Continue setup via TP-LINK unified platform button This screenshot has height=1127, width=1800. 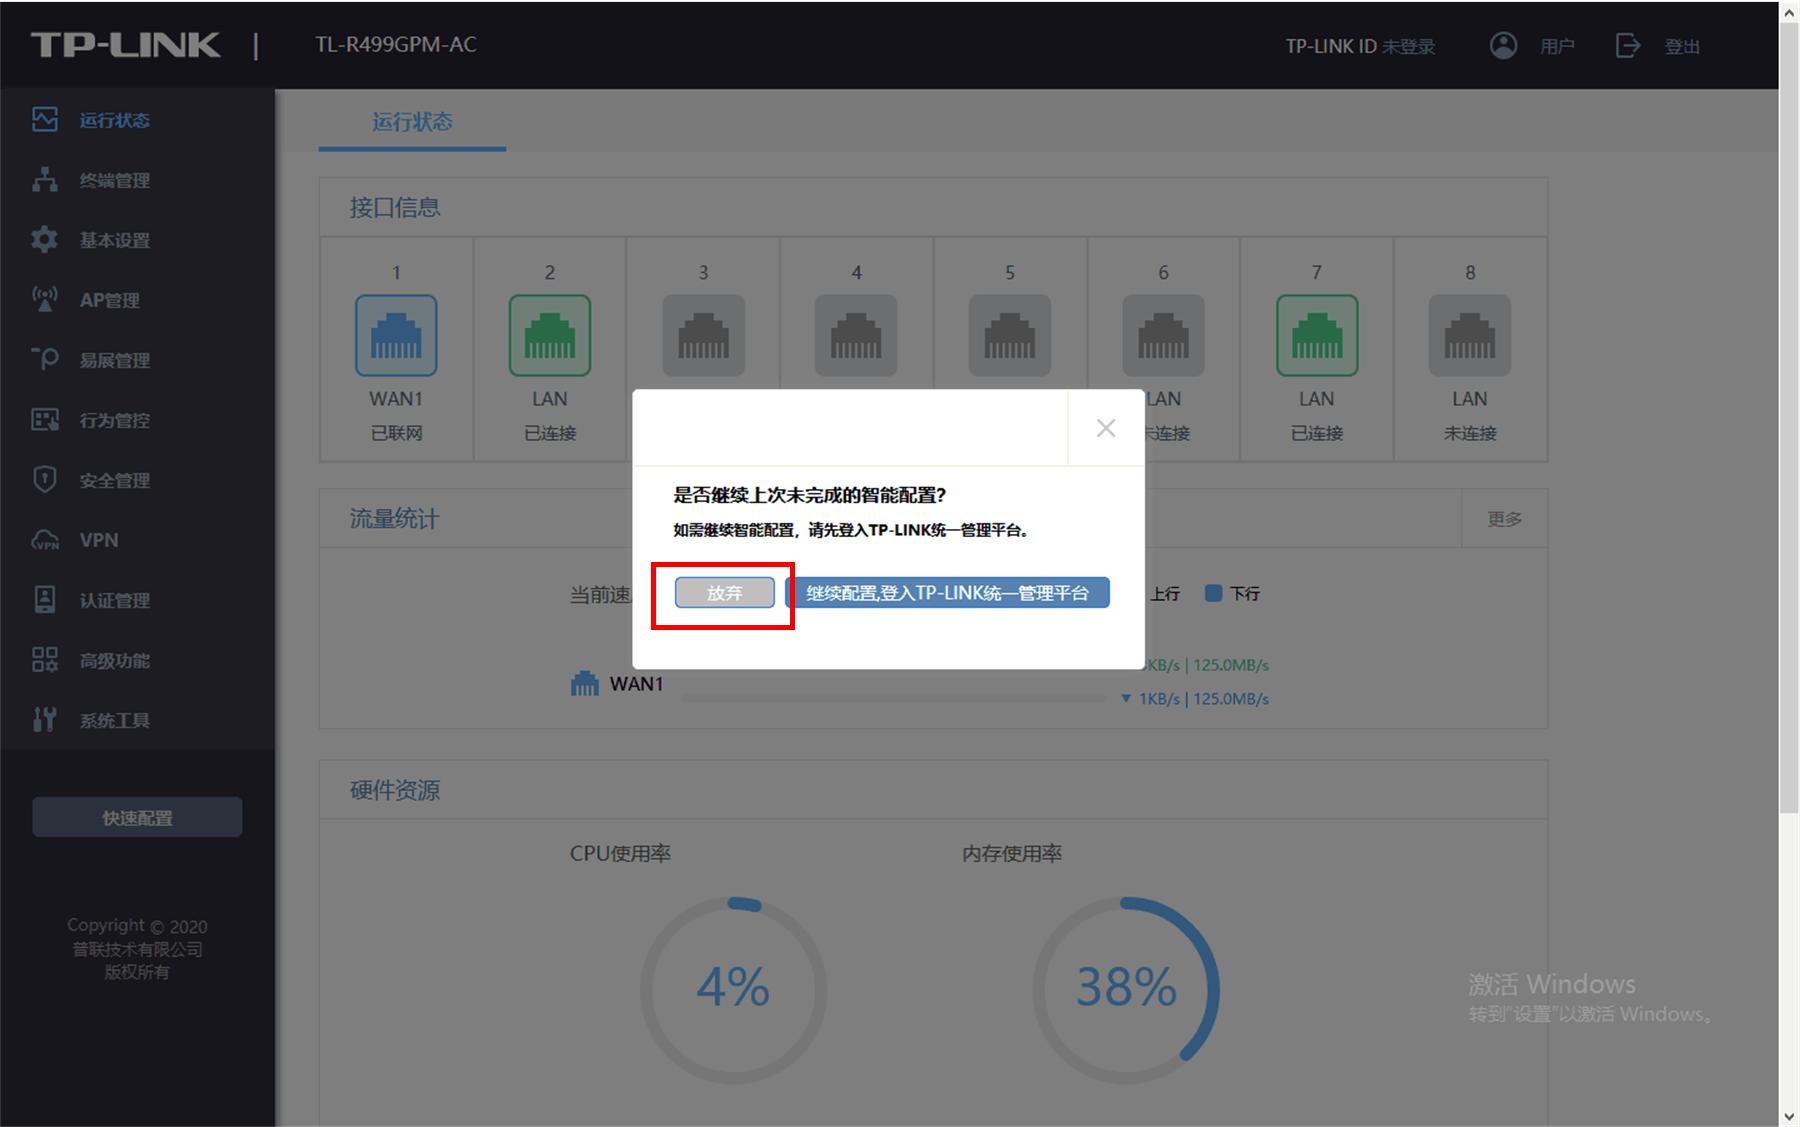(950, 592)
